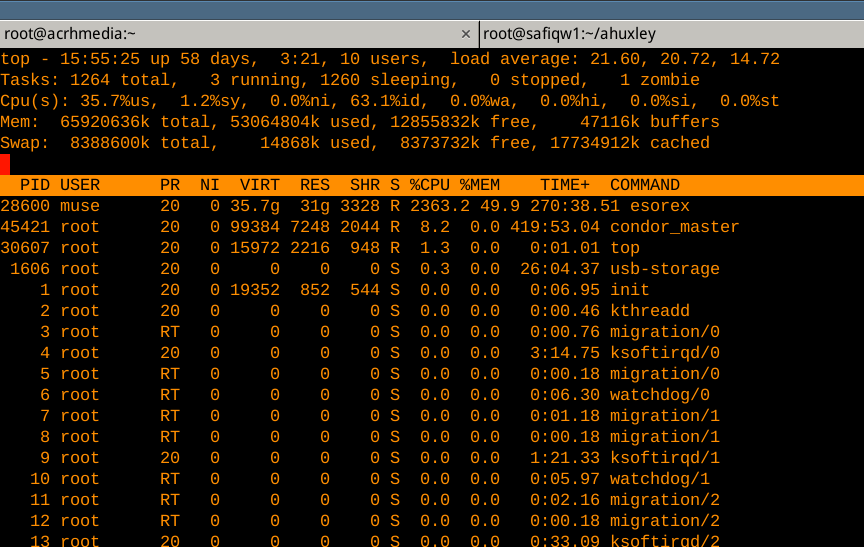Select the usb-storage process name

(665, 269)
